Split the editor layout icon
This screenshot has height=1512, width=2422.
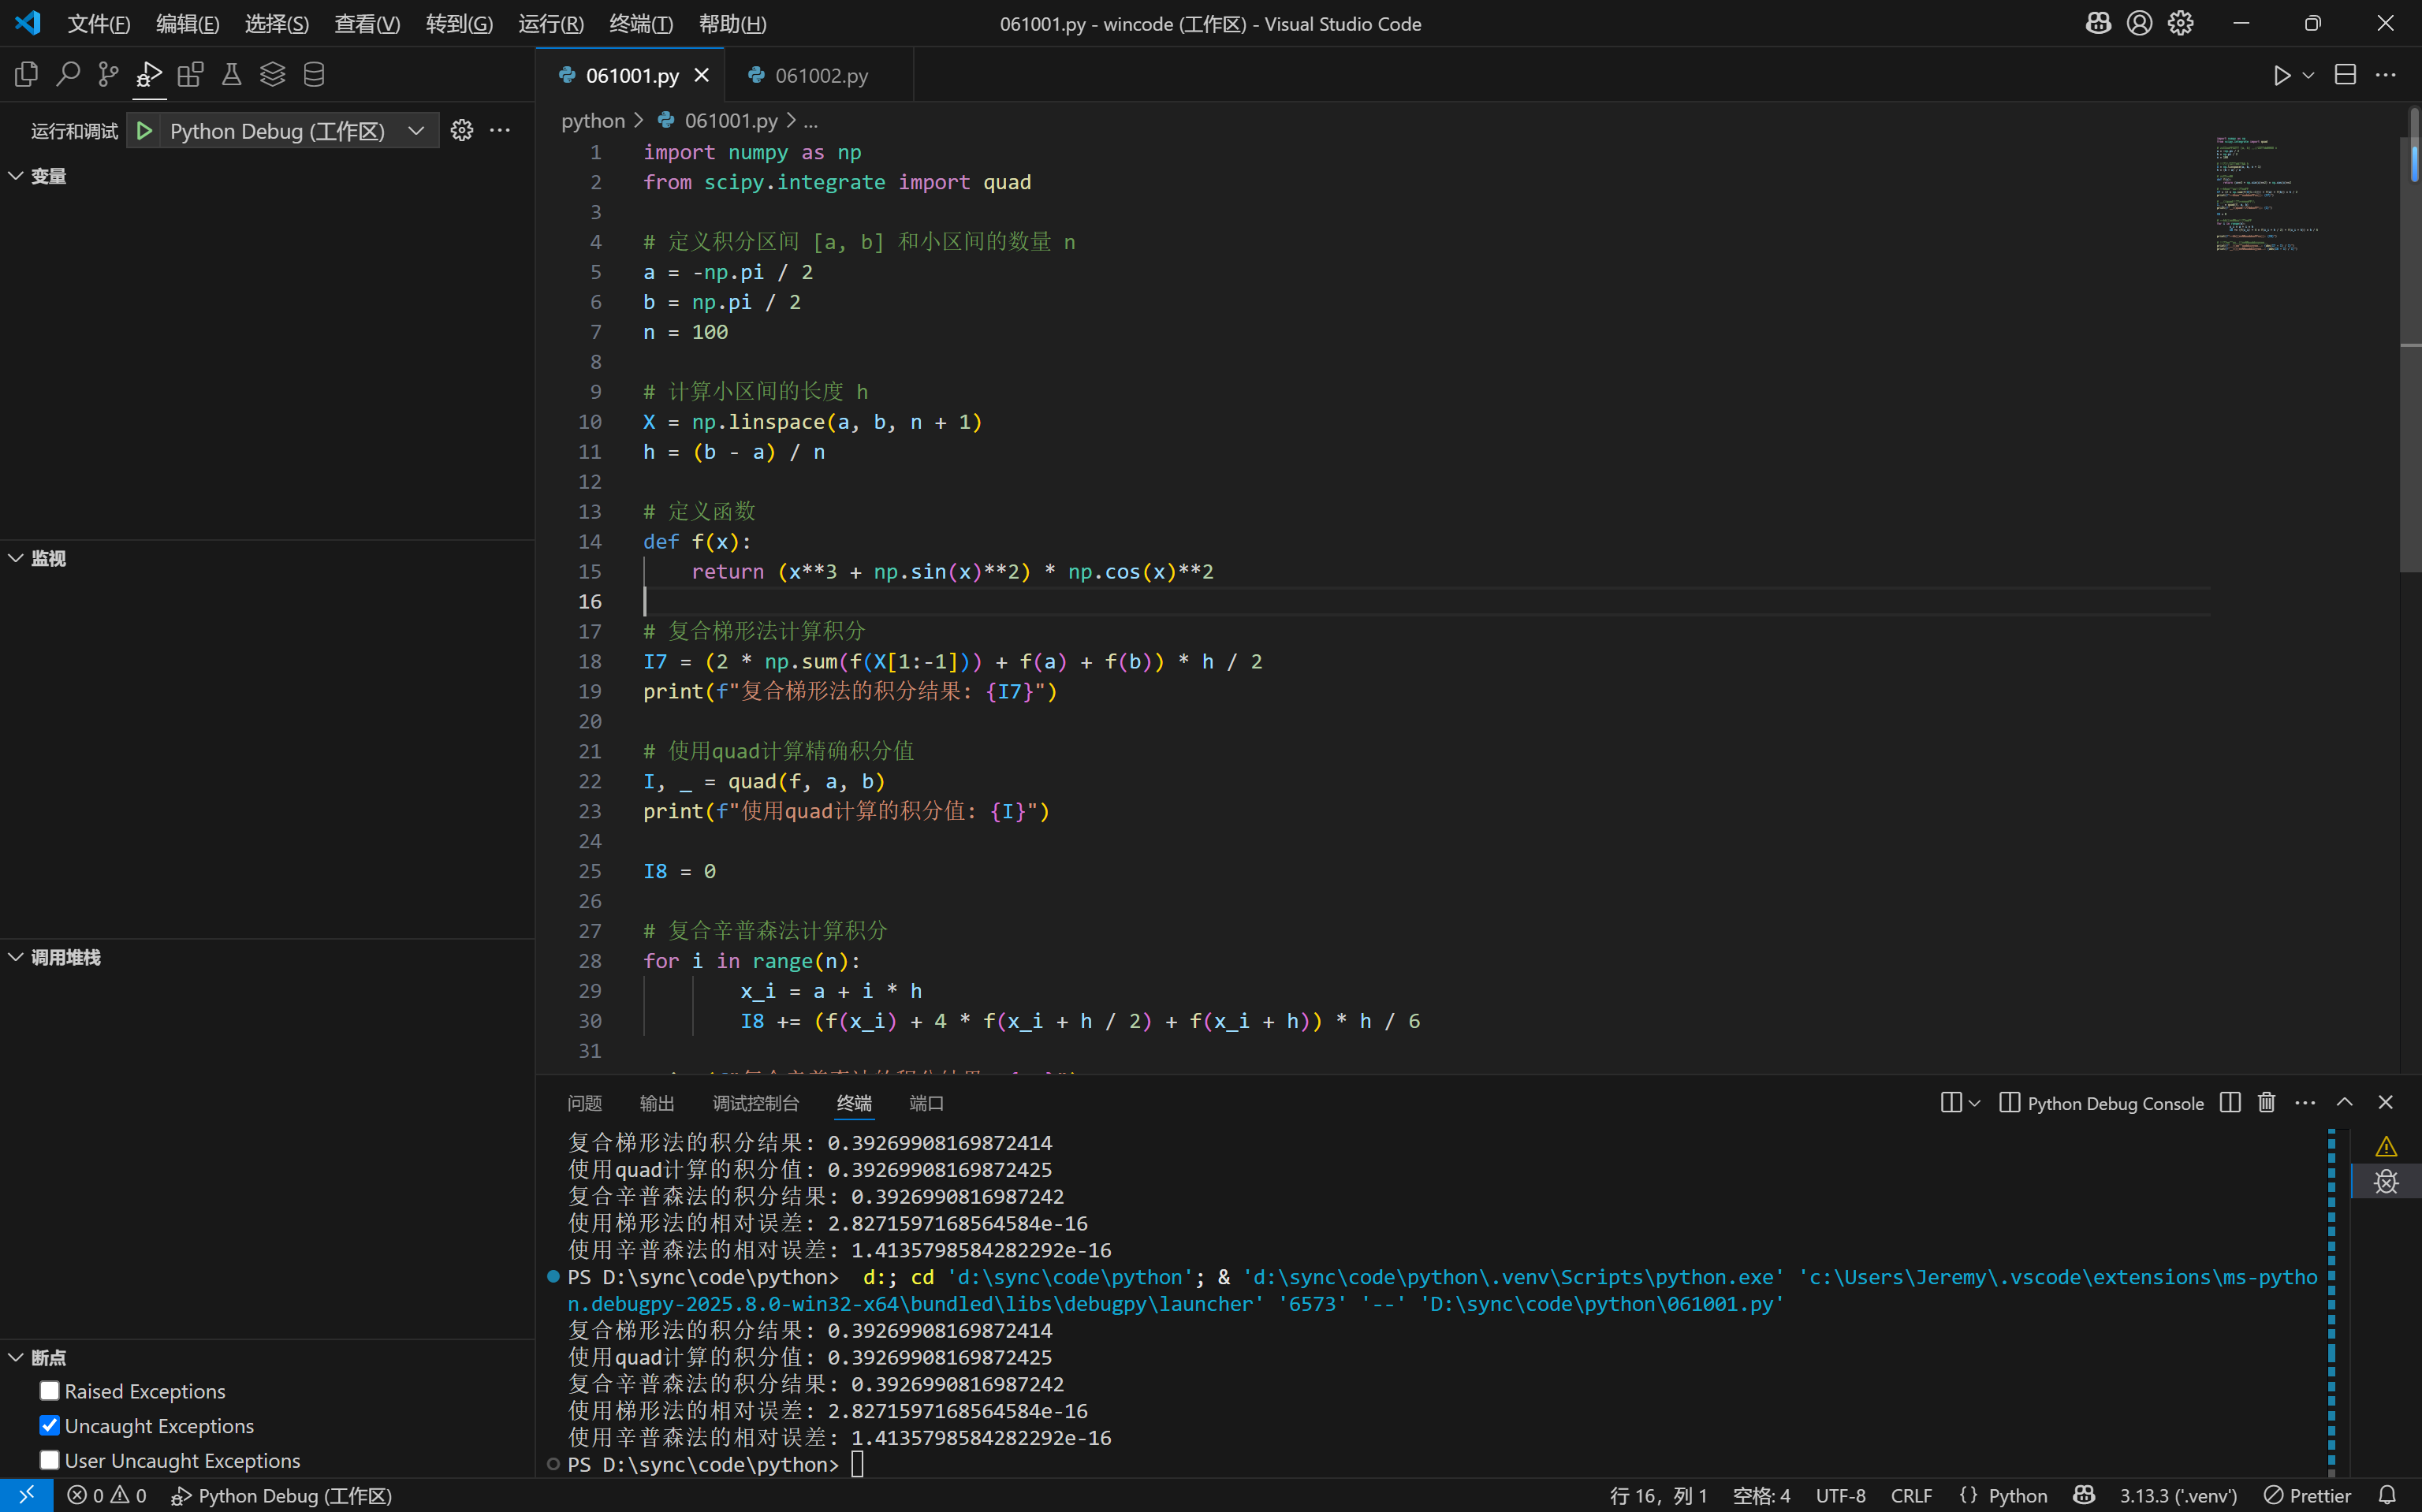[2345, 75]
